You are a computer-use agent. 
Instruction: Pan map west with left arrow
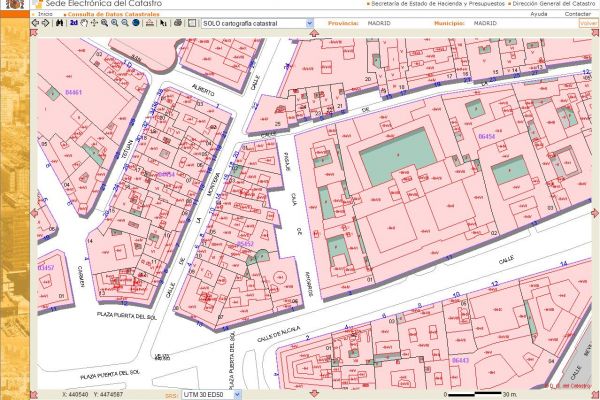pyautogui.click(x=34, y=213)
